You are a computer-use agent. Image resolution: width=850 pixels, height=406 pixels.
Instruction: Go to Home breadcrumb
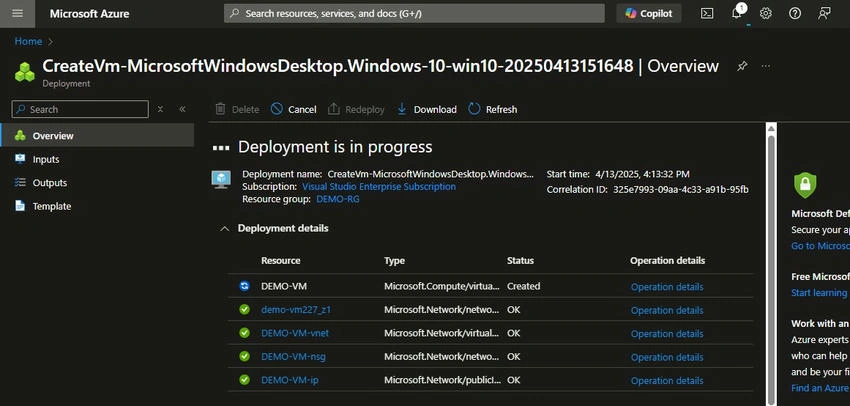tap(28, 41)
